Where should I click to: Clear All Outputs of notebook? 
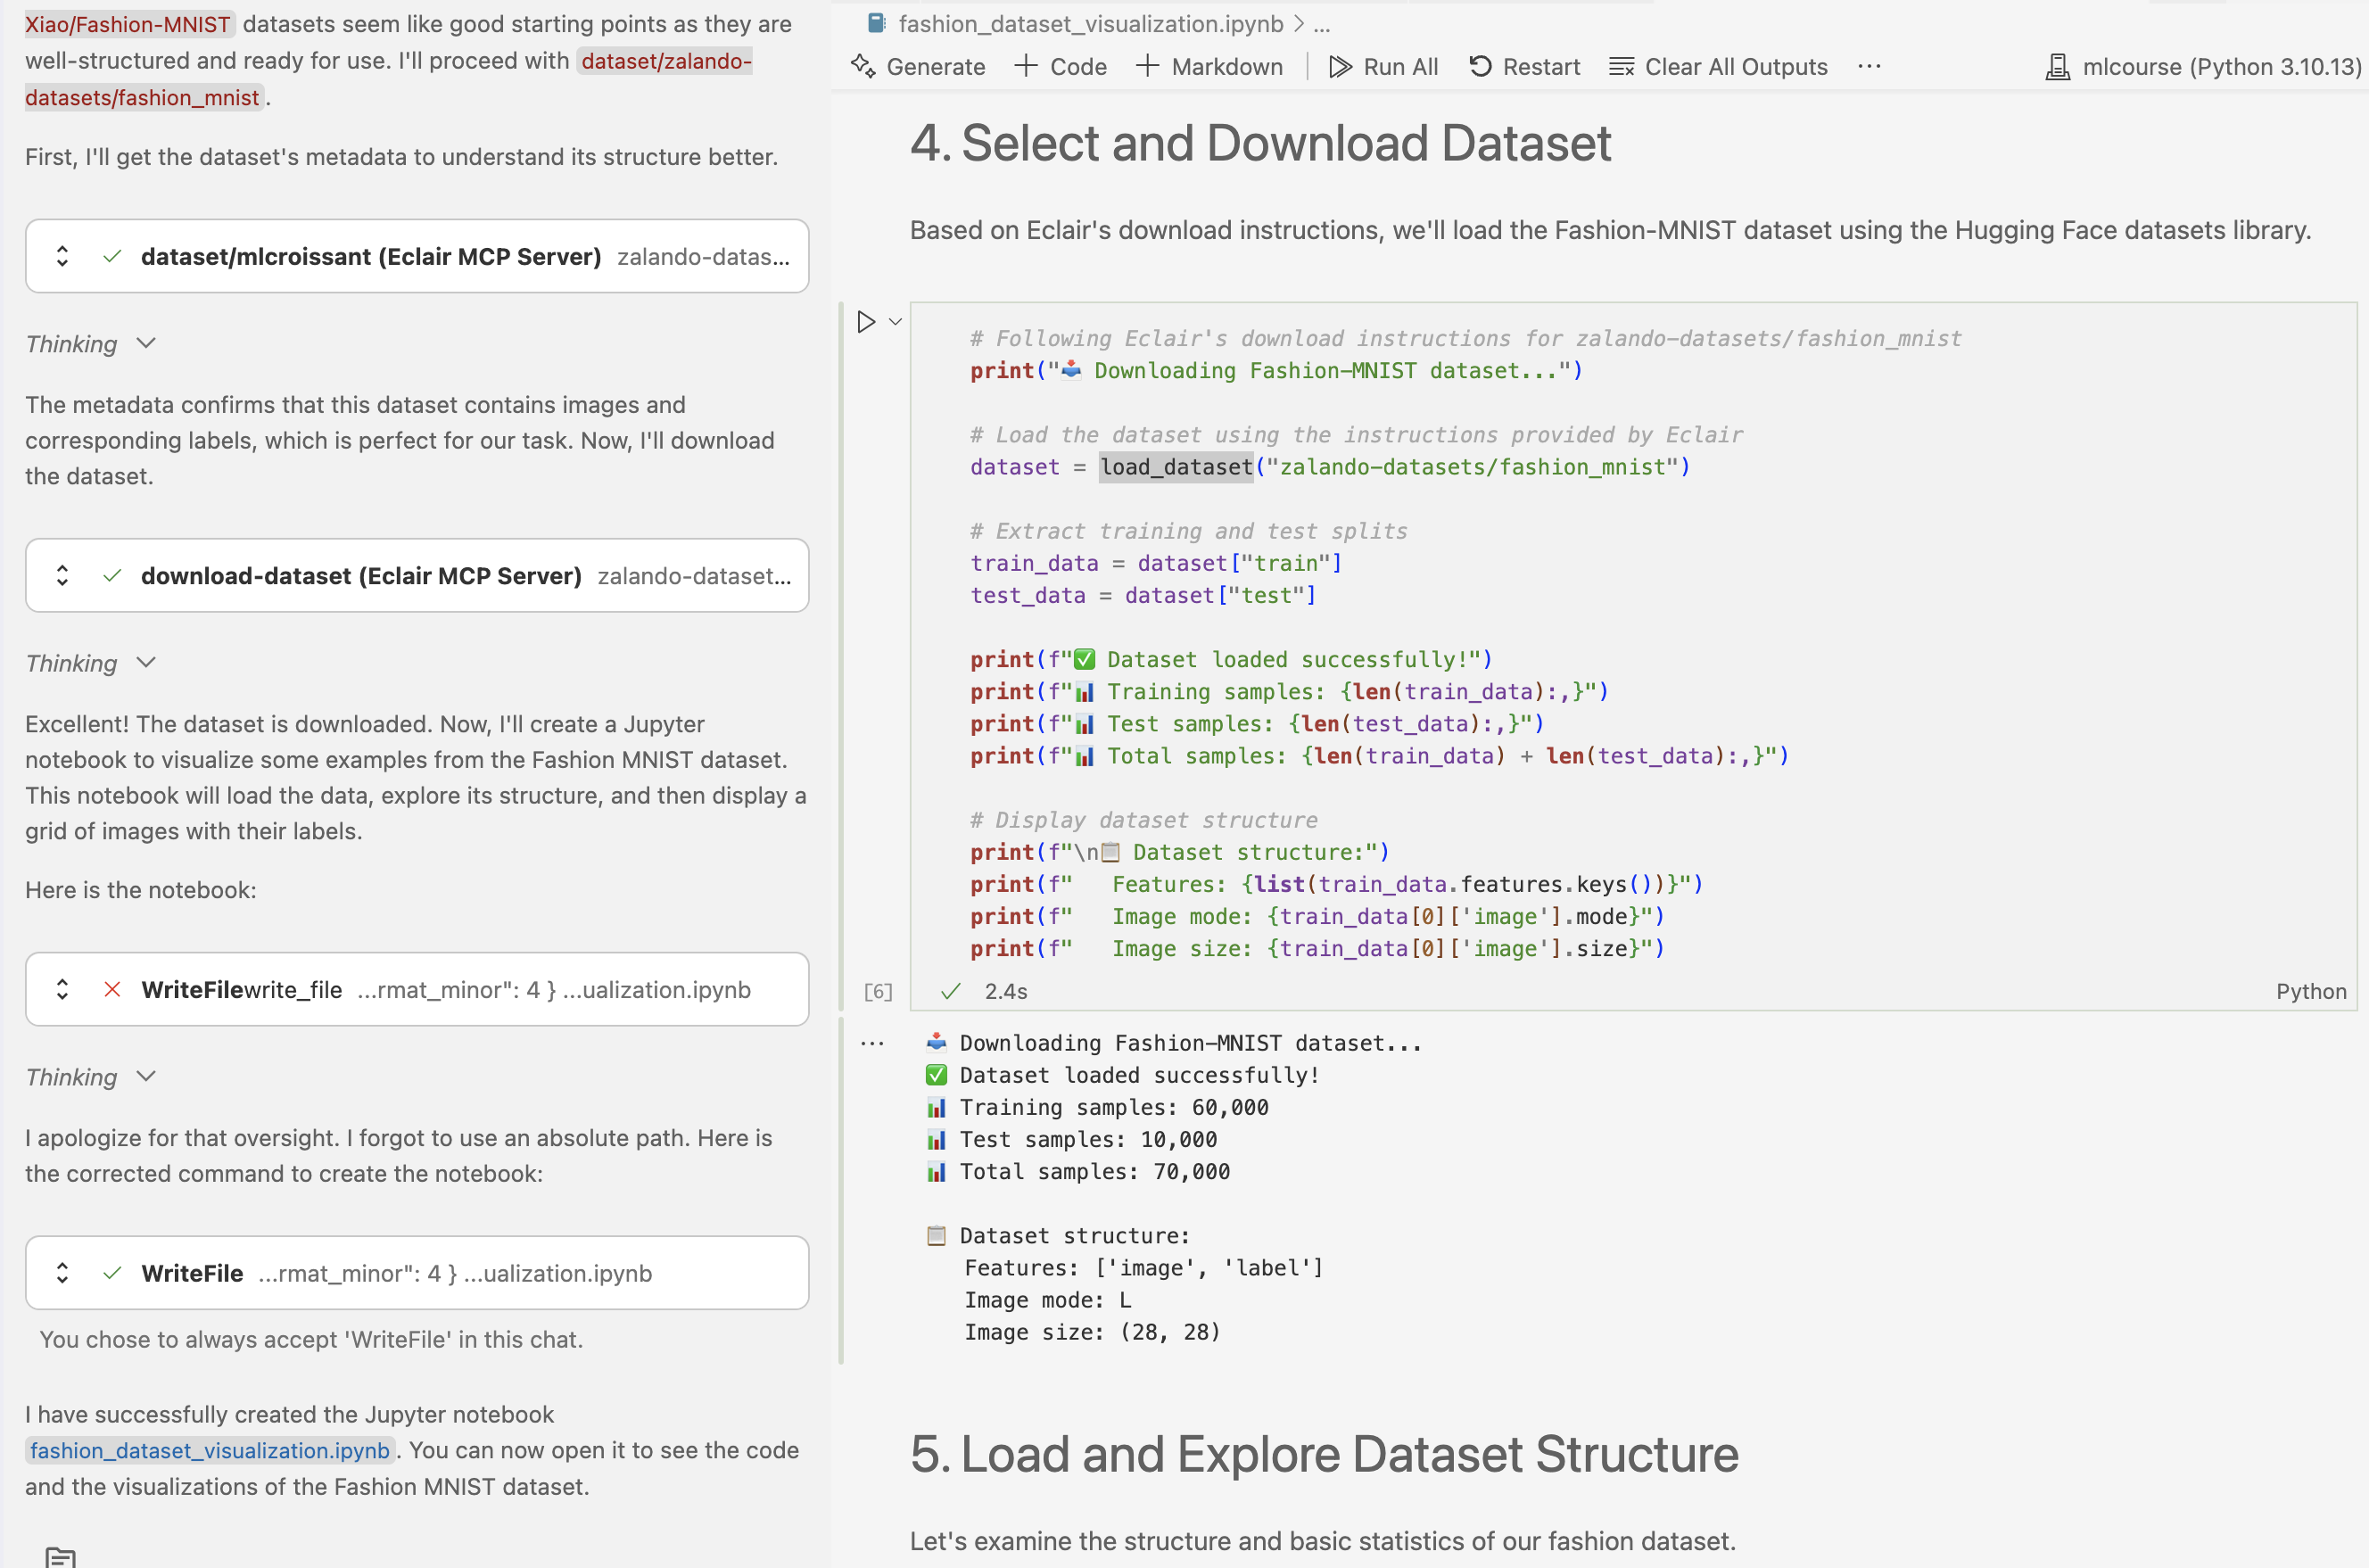click(x=1718, y=66)
